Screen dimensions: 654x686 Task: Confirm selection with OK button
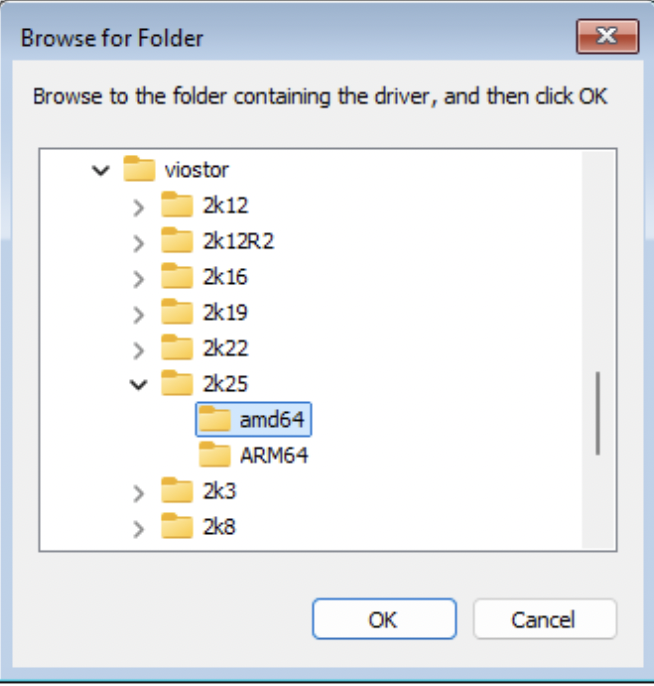383,619
